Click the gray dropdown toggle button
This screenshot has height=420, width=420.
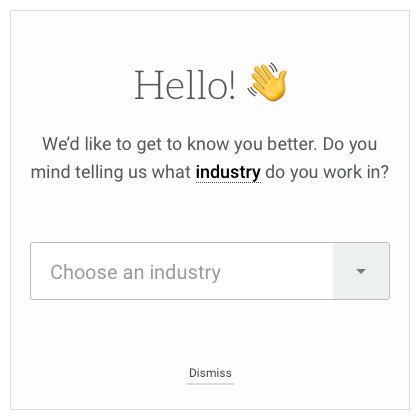click(361, 271)
